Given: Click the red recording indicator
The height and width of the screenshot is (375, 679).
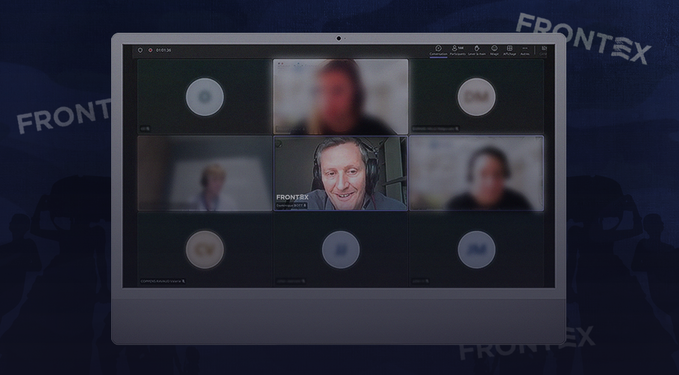Looking at the screenshot, I should click(x=150, y=50).
